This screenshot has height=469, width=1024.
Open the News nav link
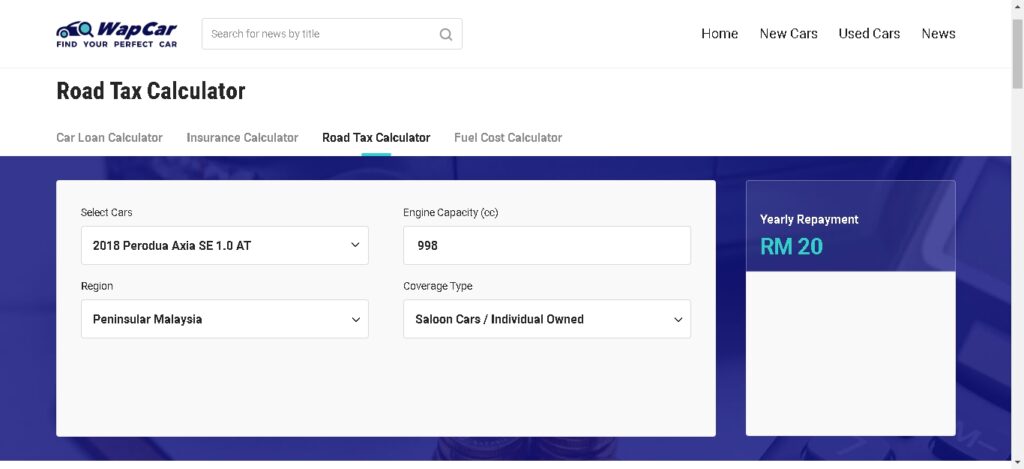pyautogui.click(x=938, y=33)
